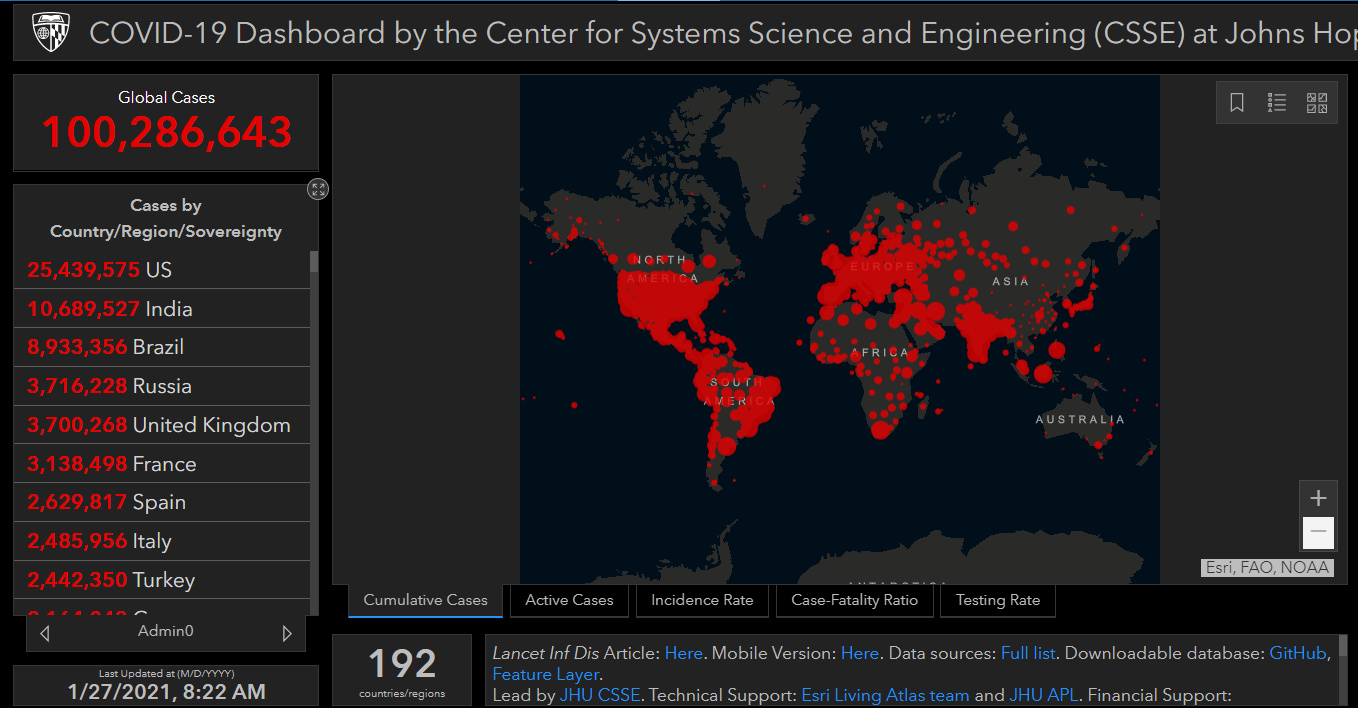Image resolution: width=1358 pixels, height=708 pixels.
Task: Open the map bookmarks icon
Action: 1237,103
